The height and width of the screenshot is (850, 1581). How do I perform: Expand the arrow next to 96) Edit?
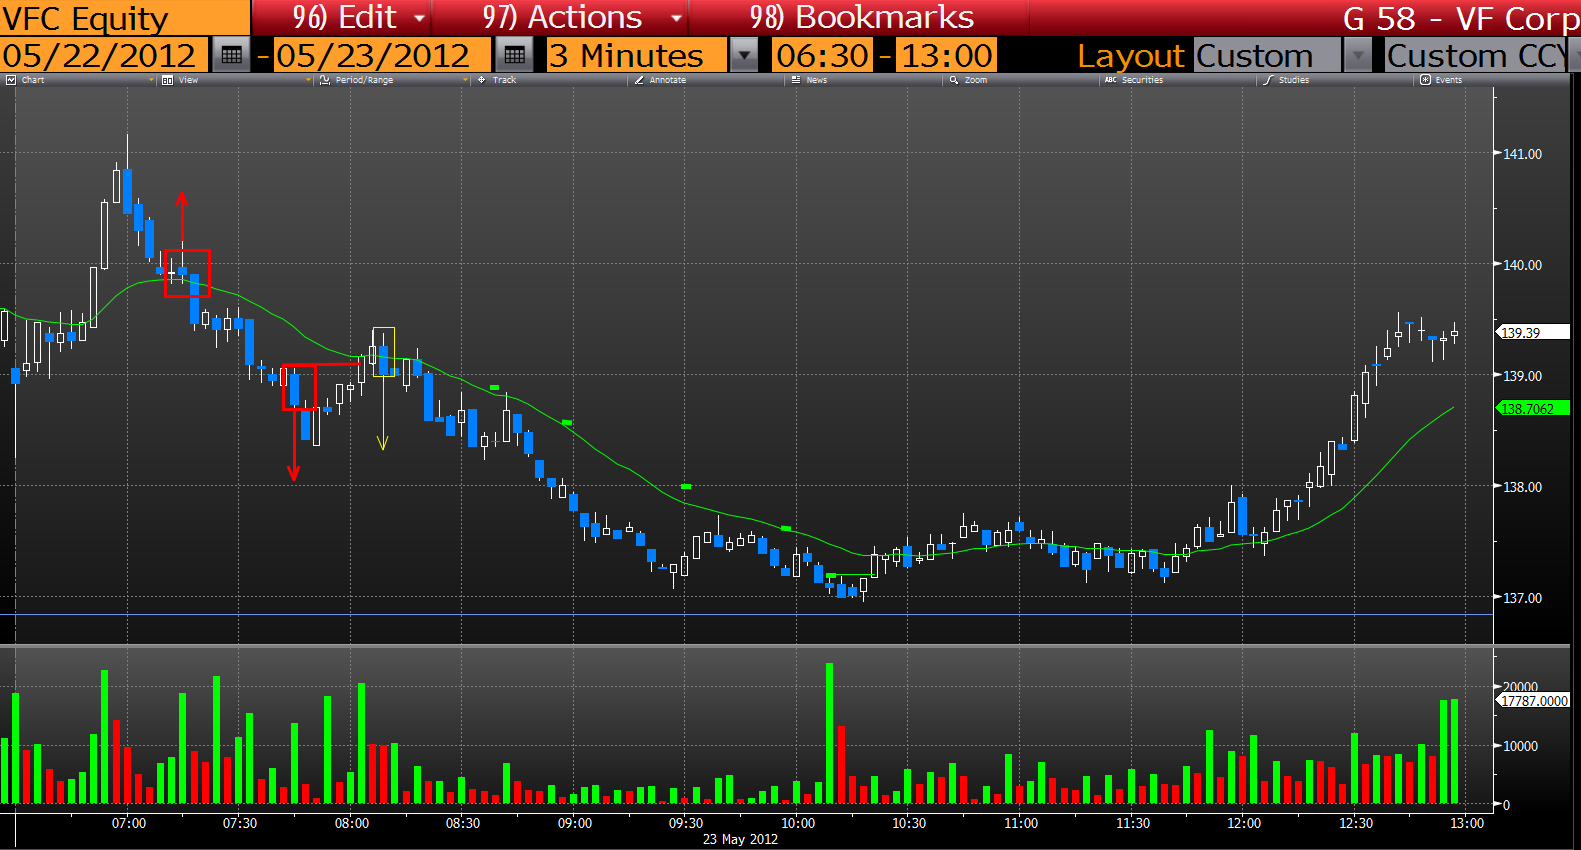pos(419,18)
